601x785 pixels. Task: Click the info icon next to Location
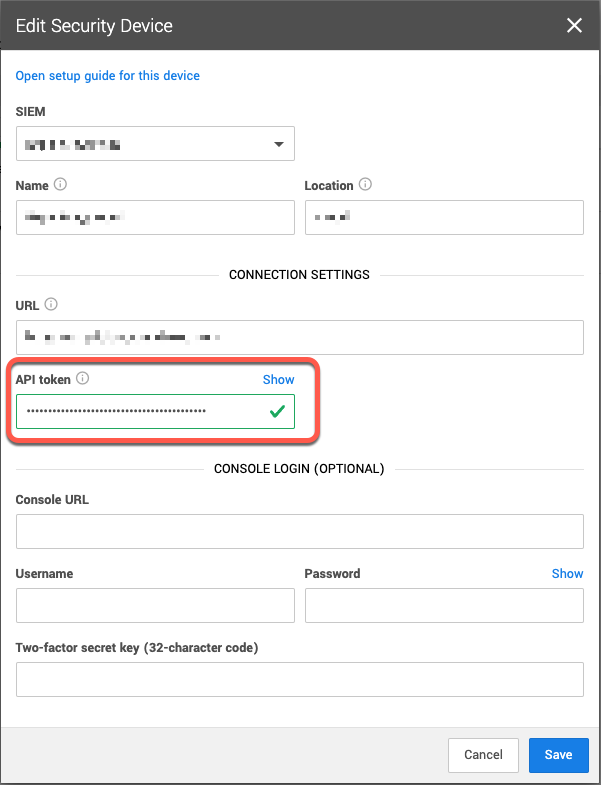(365, 184)
